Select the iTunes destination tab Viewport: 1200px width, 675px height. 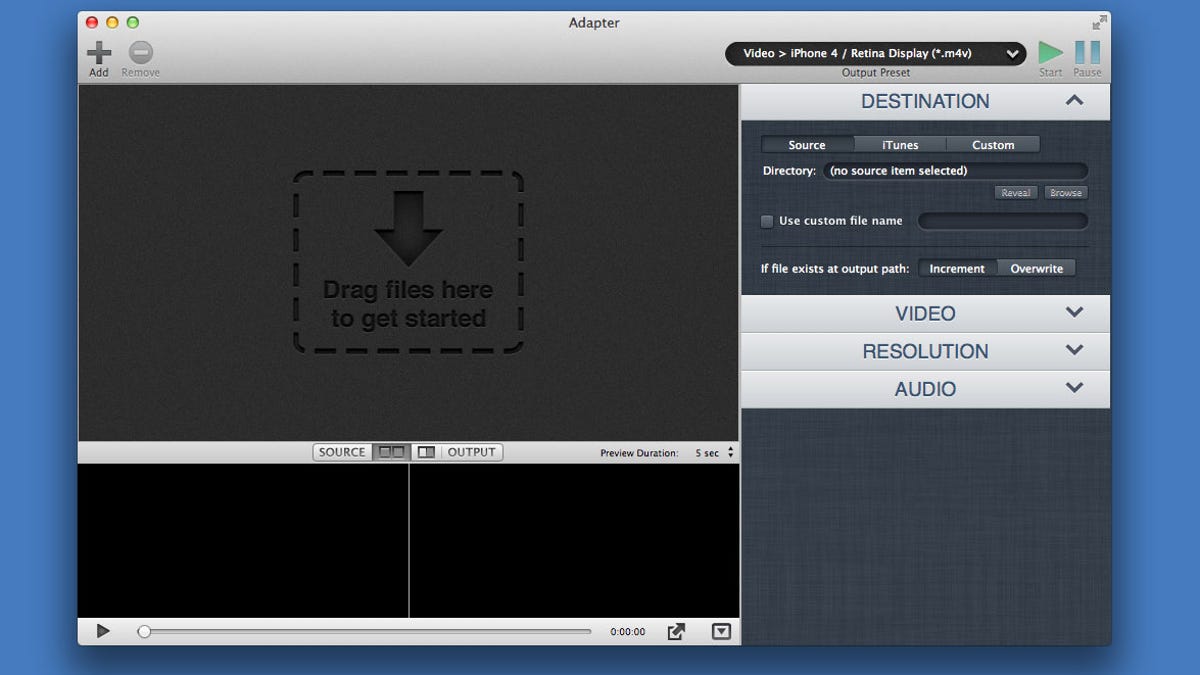click(900, 145)
